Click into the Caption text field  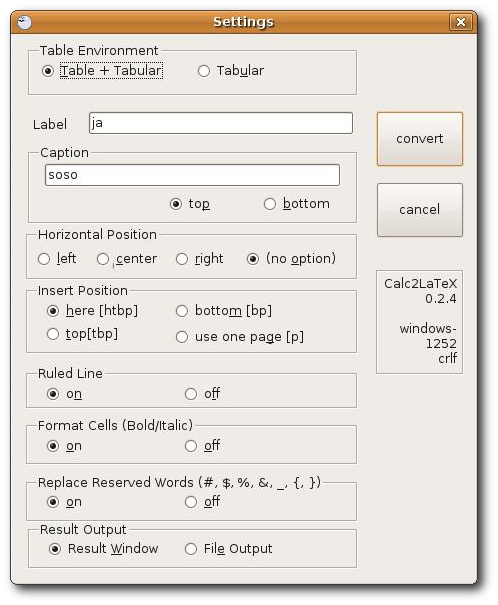pyautogui.click(x=192, y=175)
